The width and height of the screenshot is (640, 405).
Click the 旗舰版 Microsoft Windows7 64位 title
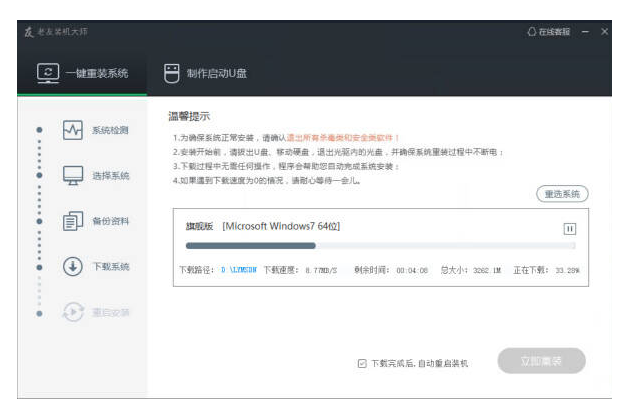click(262, 226)
